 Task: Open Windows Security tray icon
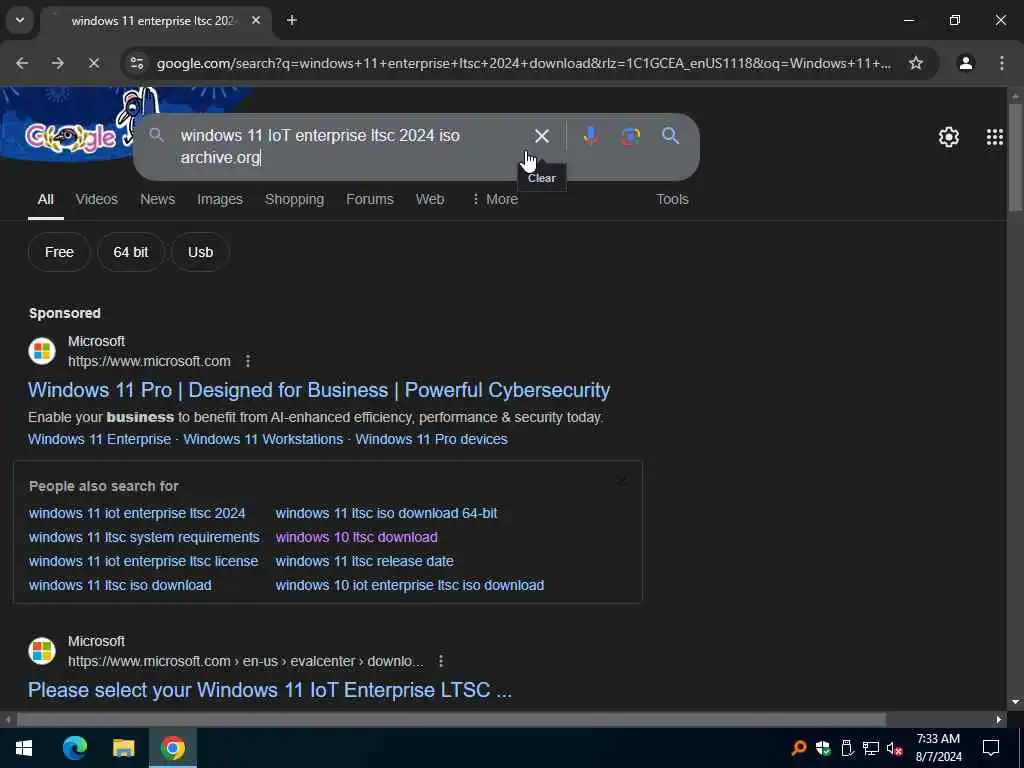tap(823, 748)
